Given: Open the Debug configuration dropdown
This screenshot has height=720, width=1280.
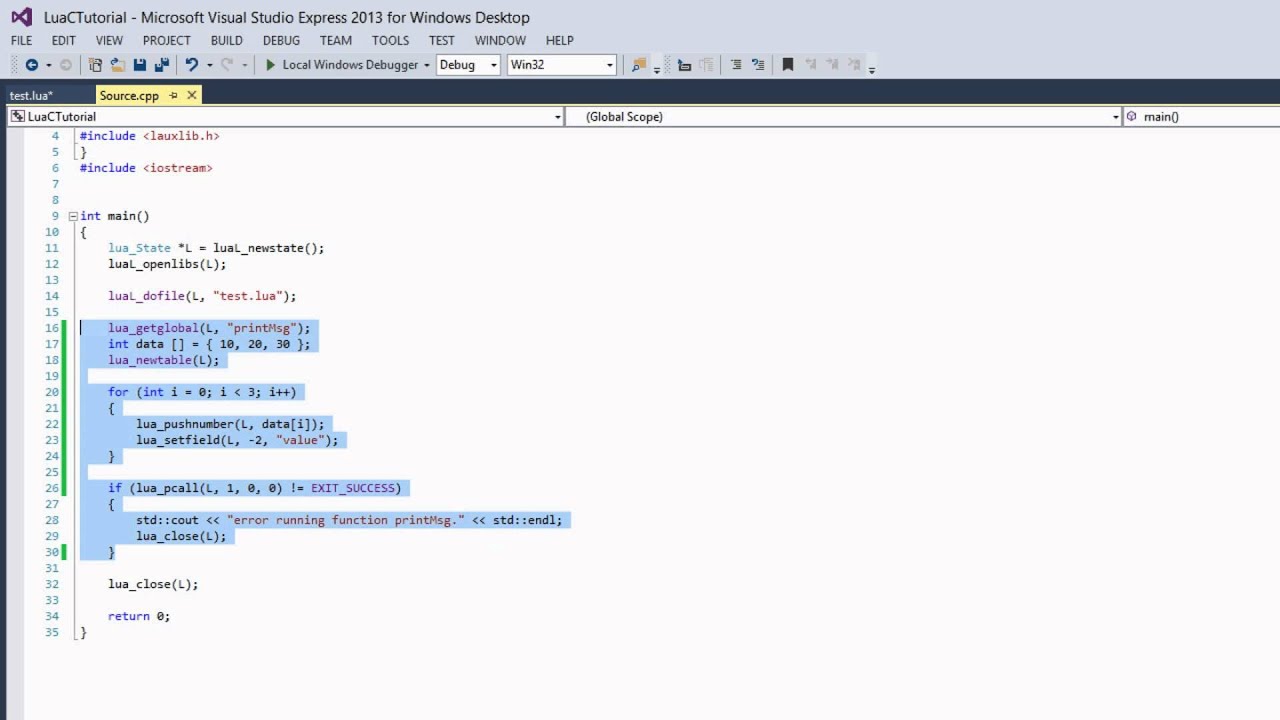Looking at the screenshot, I should (x=494, y=65).
